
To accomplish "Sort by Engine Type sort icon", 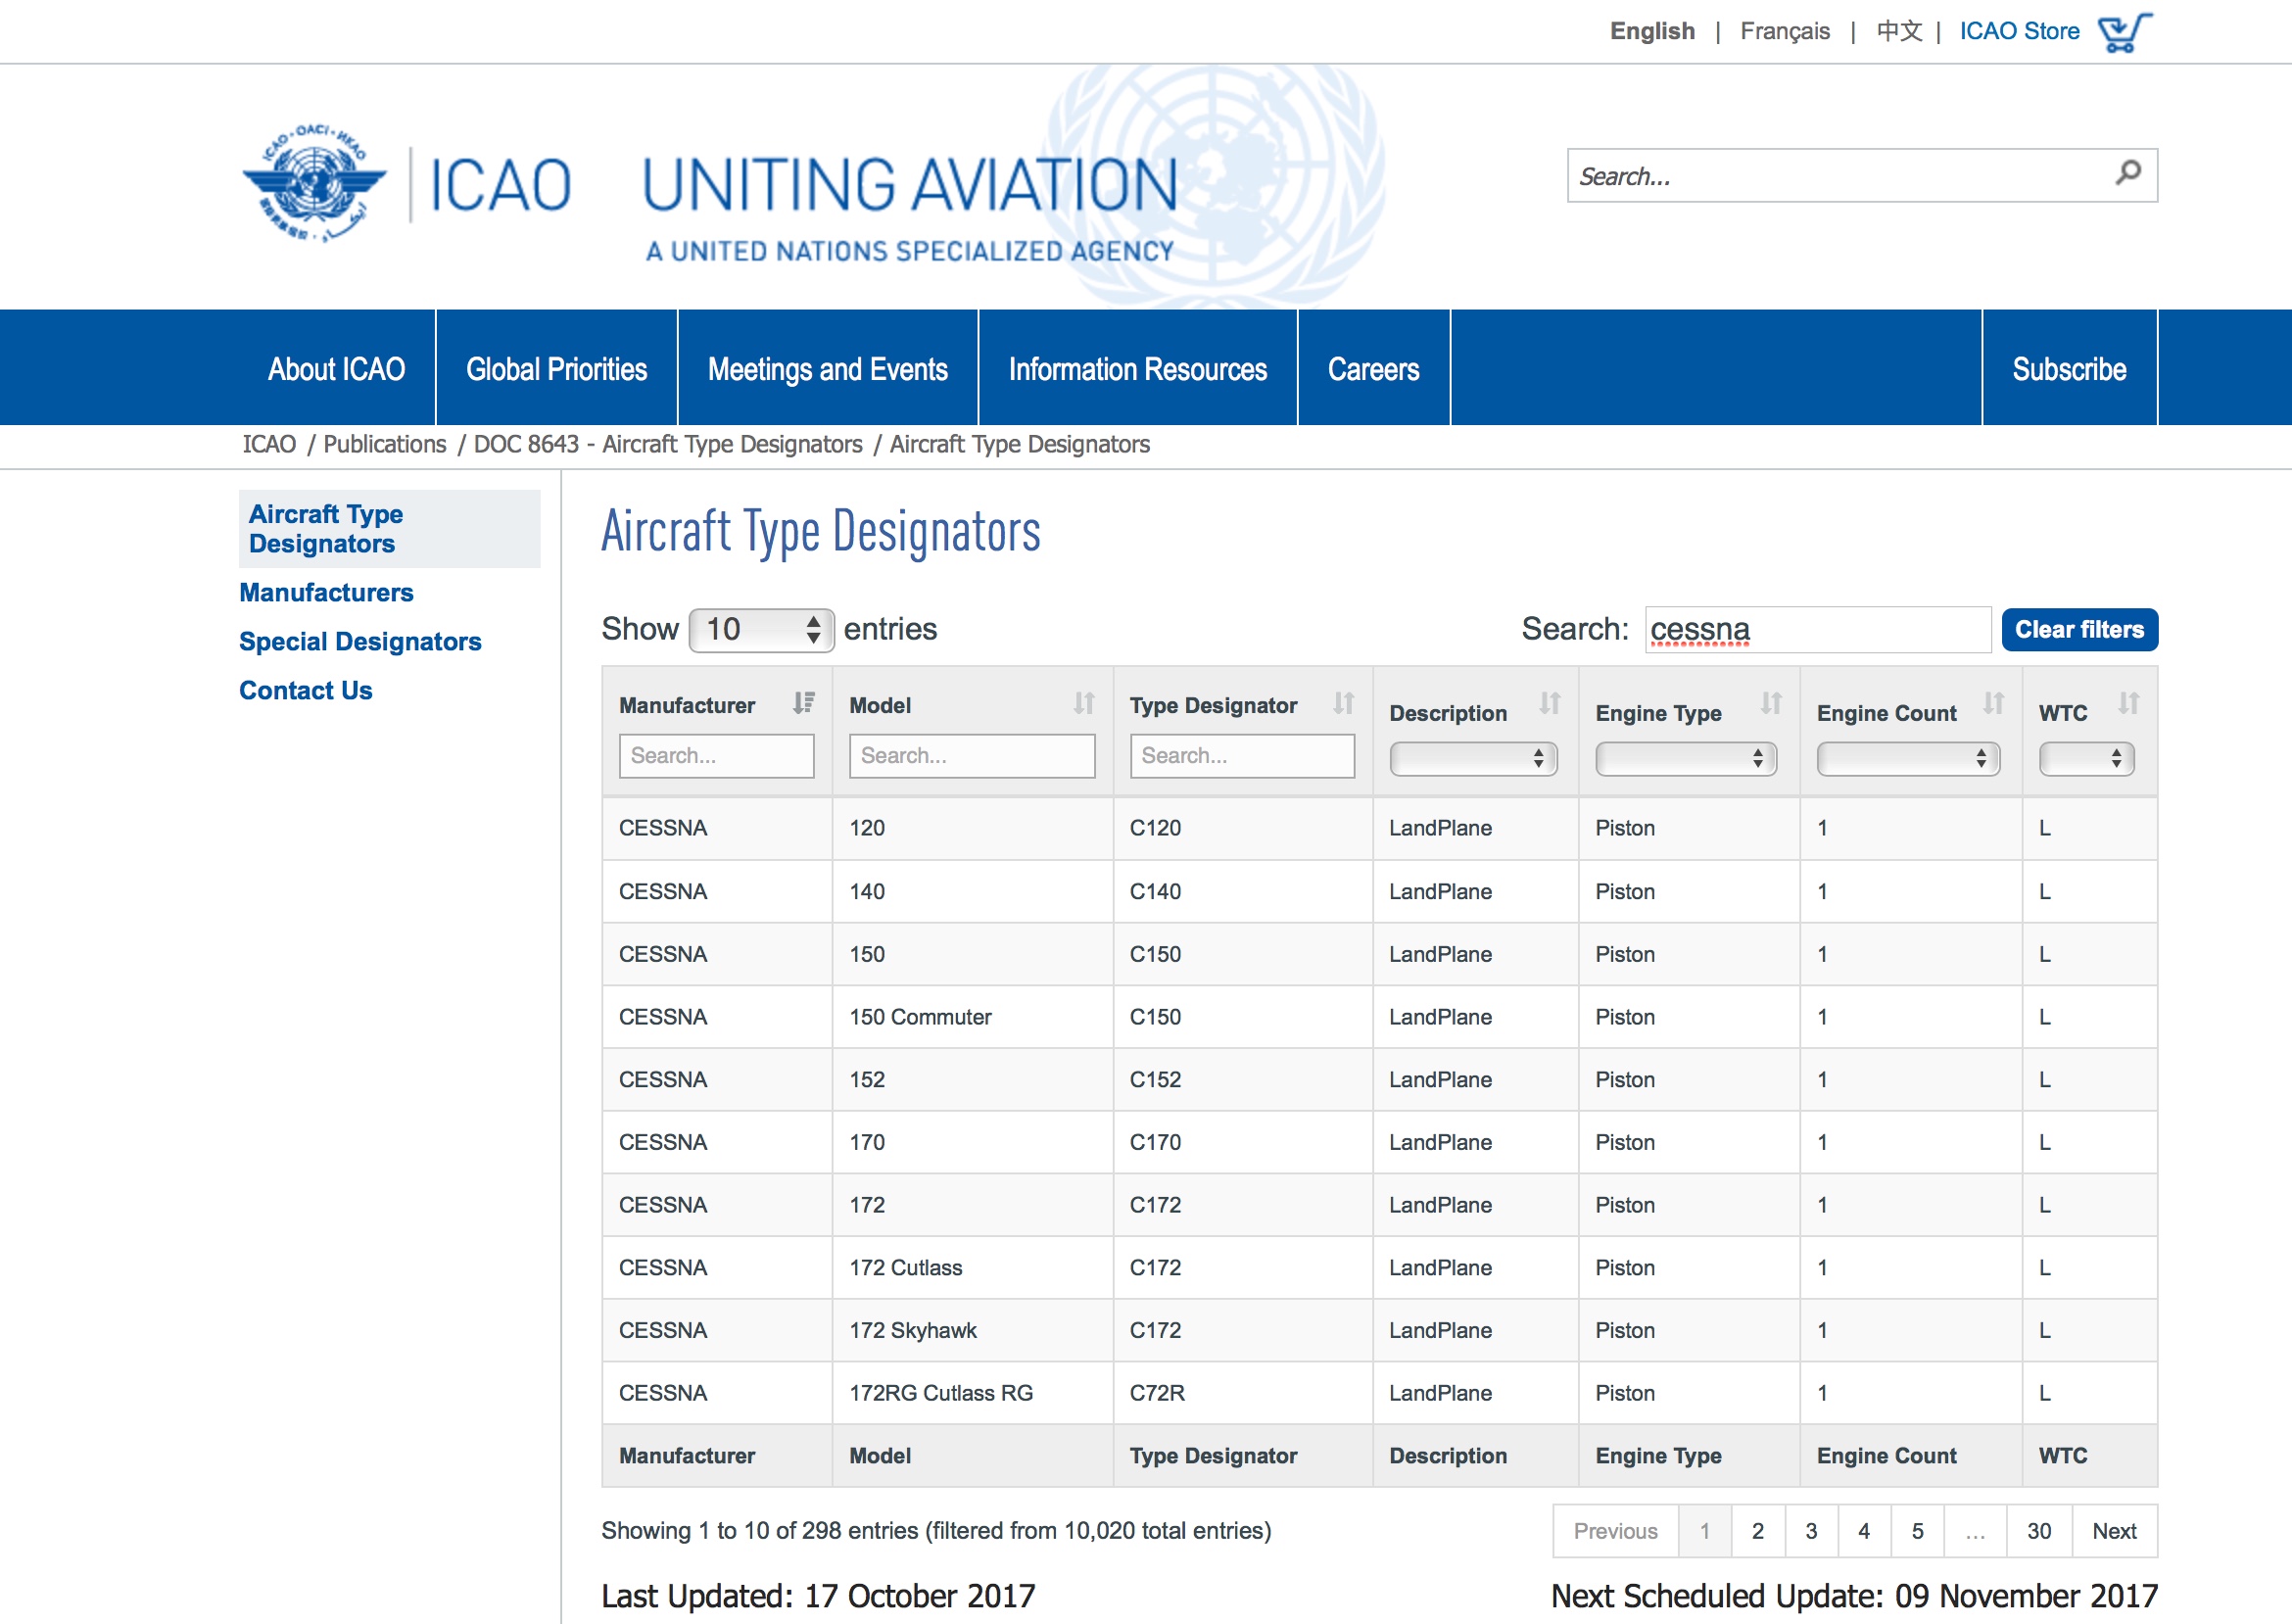I will point(1771,703).
